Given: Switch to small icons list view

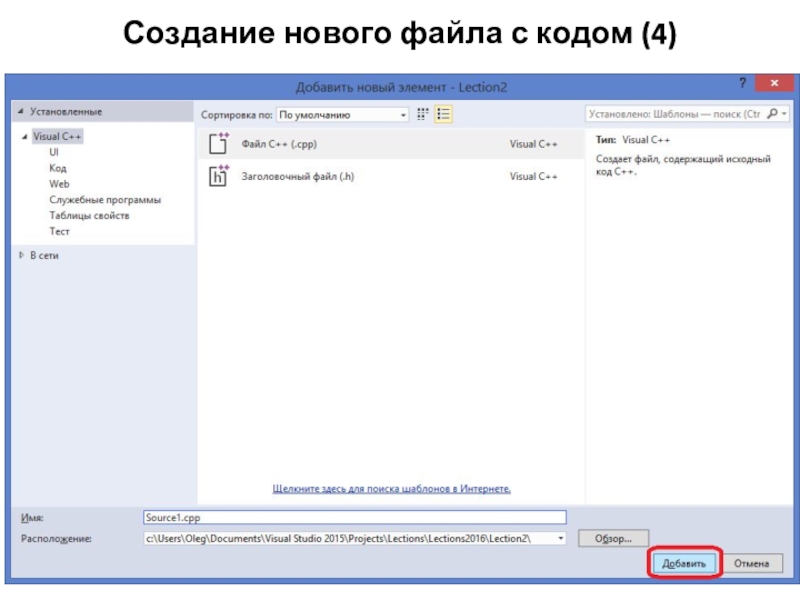Looking at the screenshot, I should 443,114.
